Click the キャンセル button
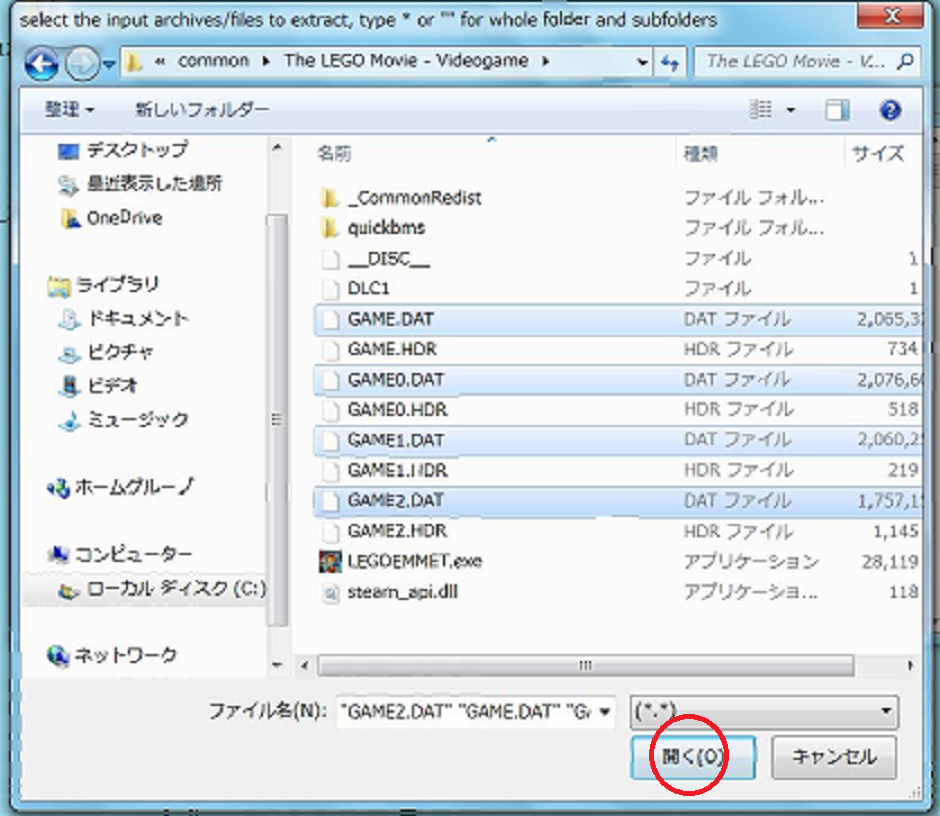The width and height of the screenshot is (940, 816). pyautogui.click(x=834, y=758)
